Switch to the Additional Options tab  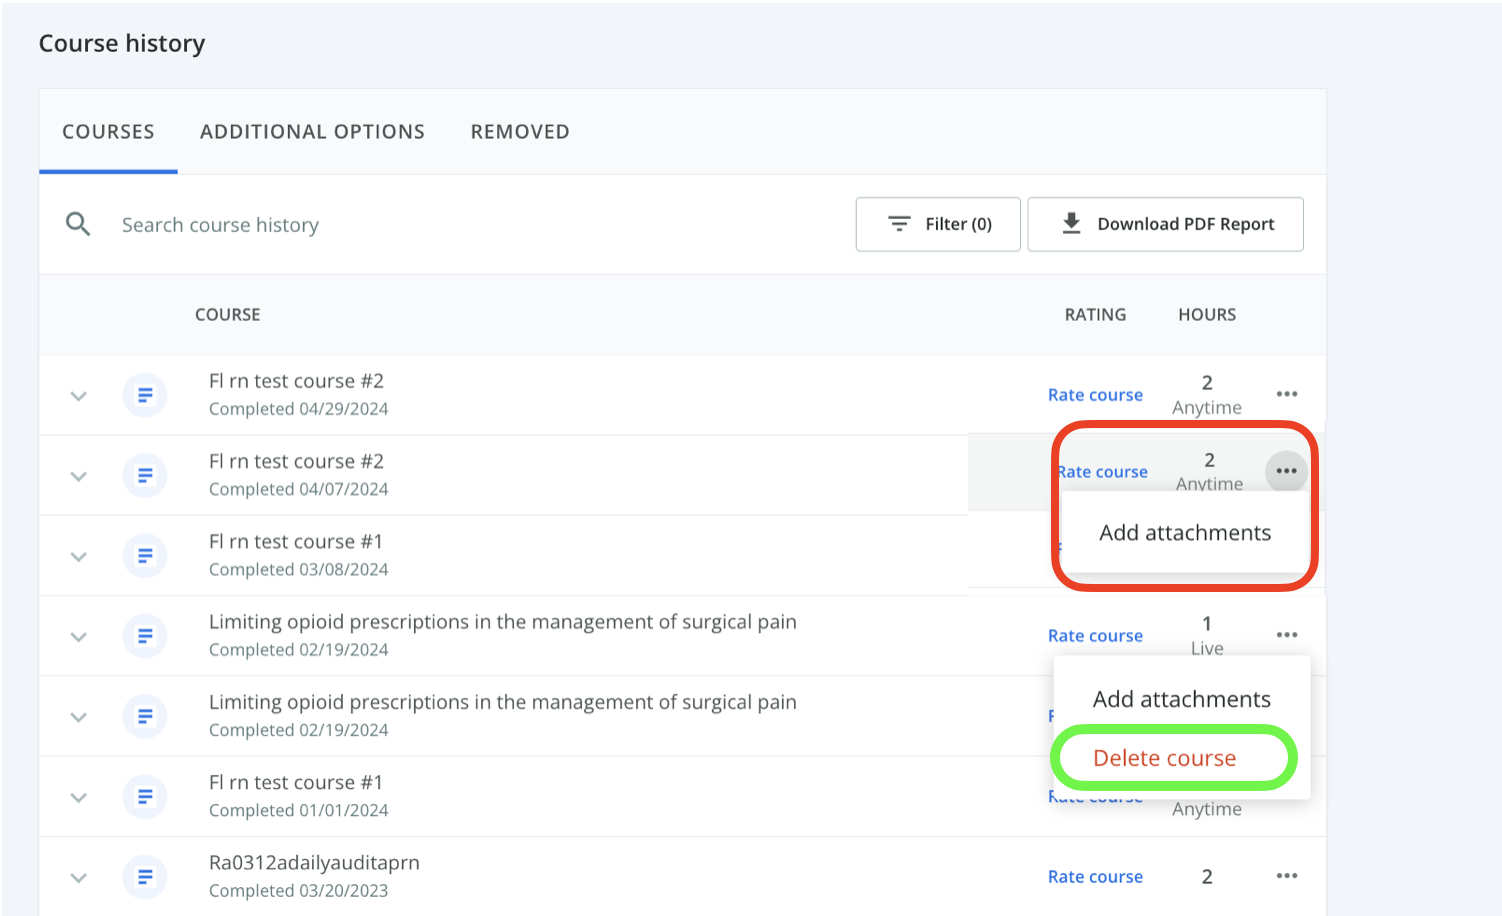[x=312, y=132]
